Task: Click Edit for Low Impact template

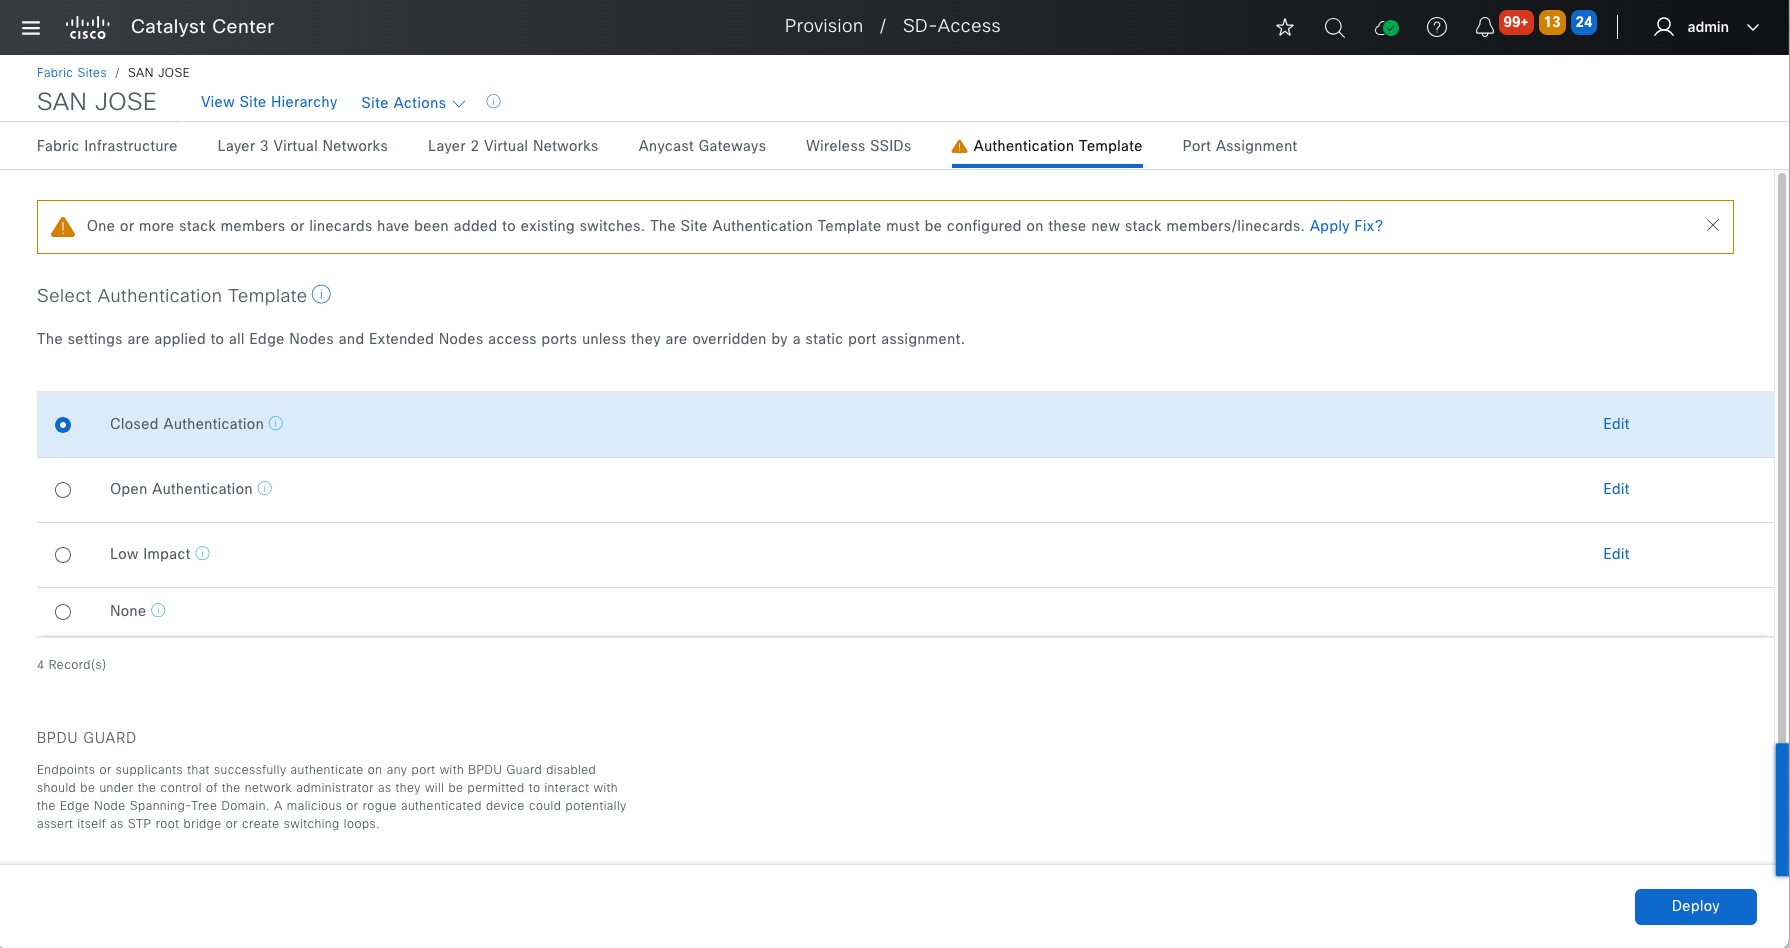Action: 1616,554
